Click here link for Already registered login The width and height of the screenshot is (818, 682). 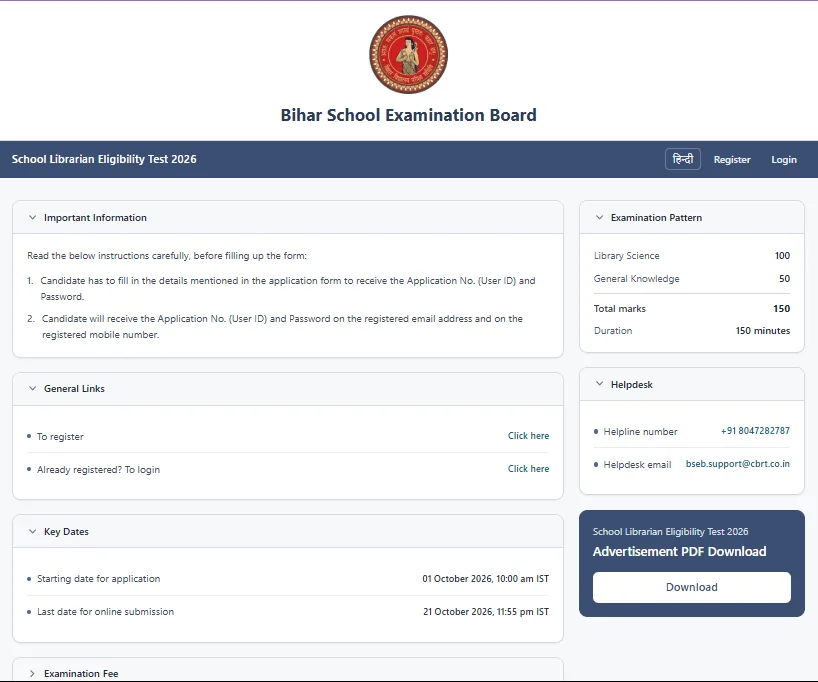tap(528, 469)
